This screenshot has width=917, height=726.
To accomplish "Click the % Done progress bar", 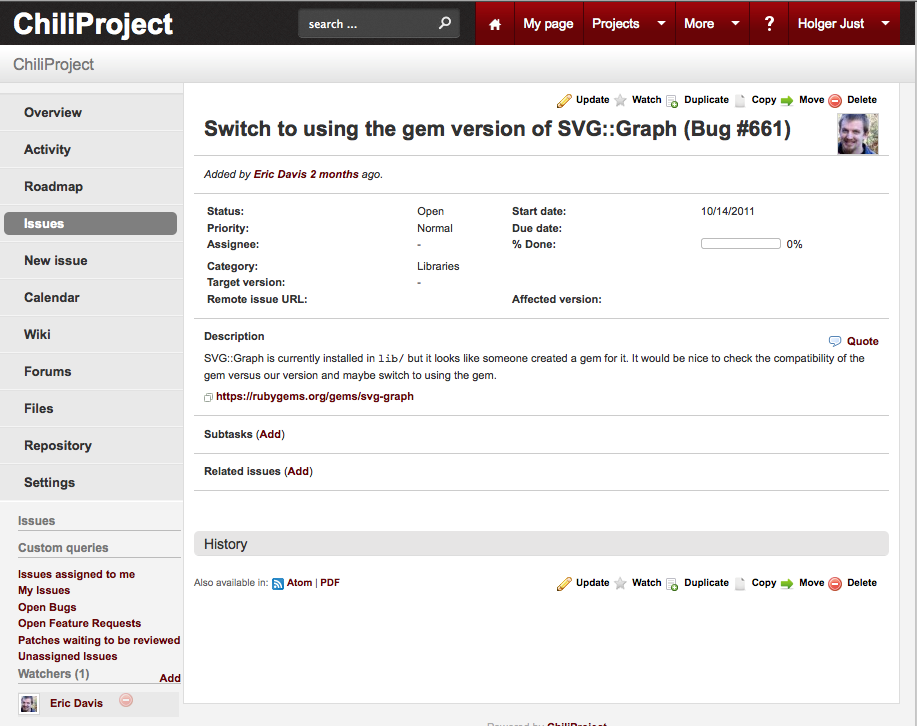I will (740, 244).
